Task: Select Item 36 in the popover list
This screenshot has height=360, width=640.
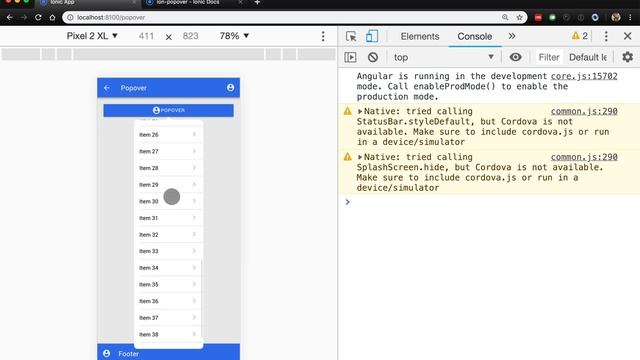Action: click(x=169, y=301)
